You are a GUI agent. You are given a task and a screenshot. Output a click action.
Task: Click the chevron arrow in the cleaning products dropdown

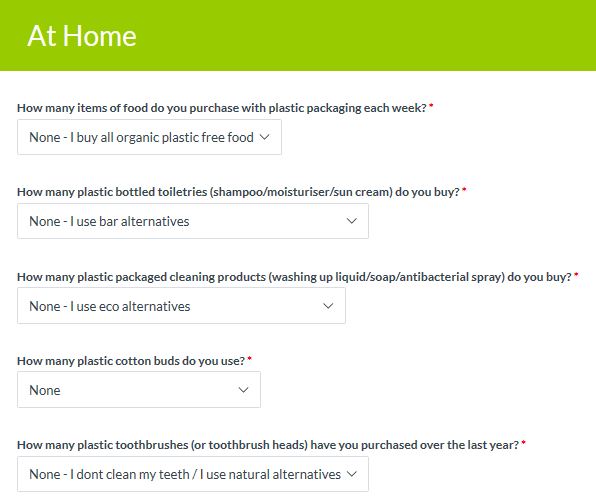[x=328, y=306]
